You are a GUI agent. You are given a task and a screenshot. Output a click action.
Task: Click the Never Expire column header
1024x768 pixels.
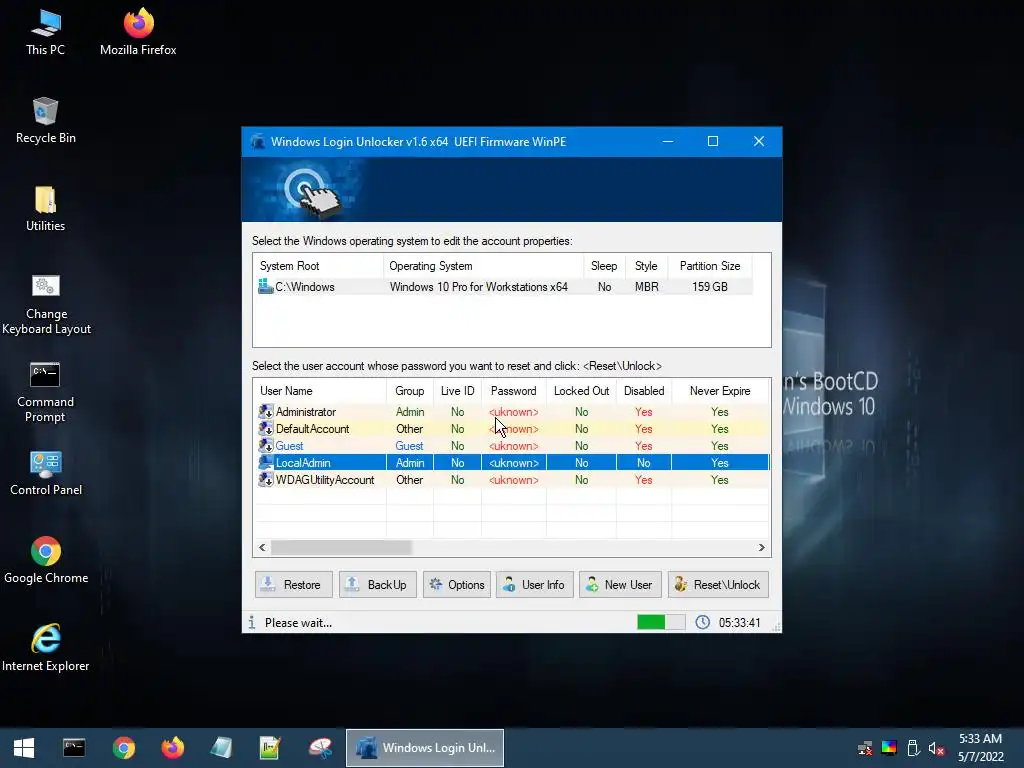point(720,391)
